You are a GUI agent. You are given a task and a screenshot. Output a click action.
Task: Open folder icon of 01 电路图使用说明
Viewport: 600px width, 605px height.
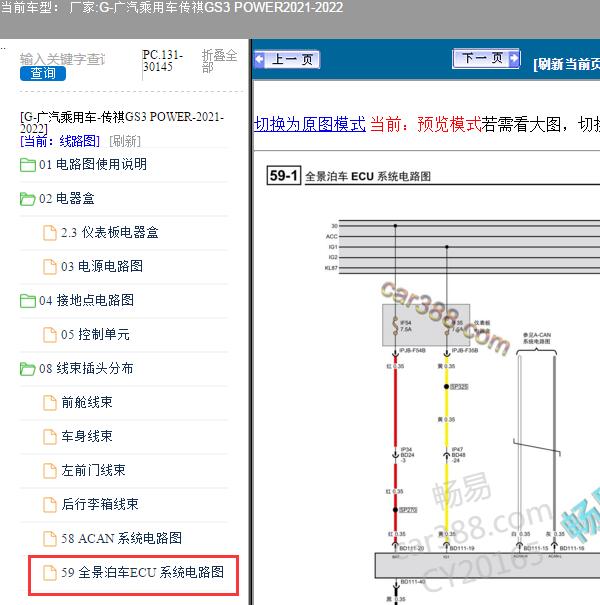pyautogui.click(x=28, y=165)
